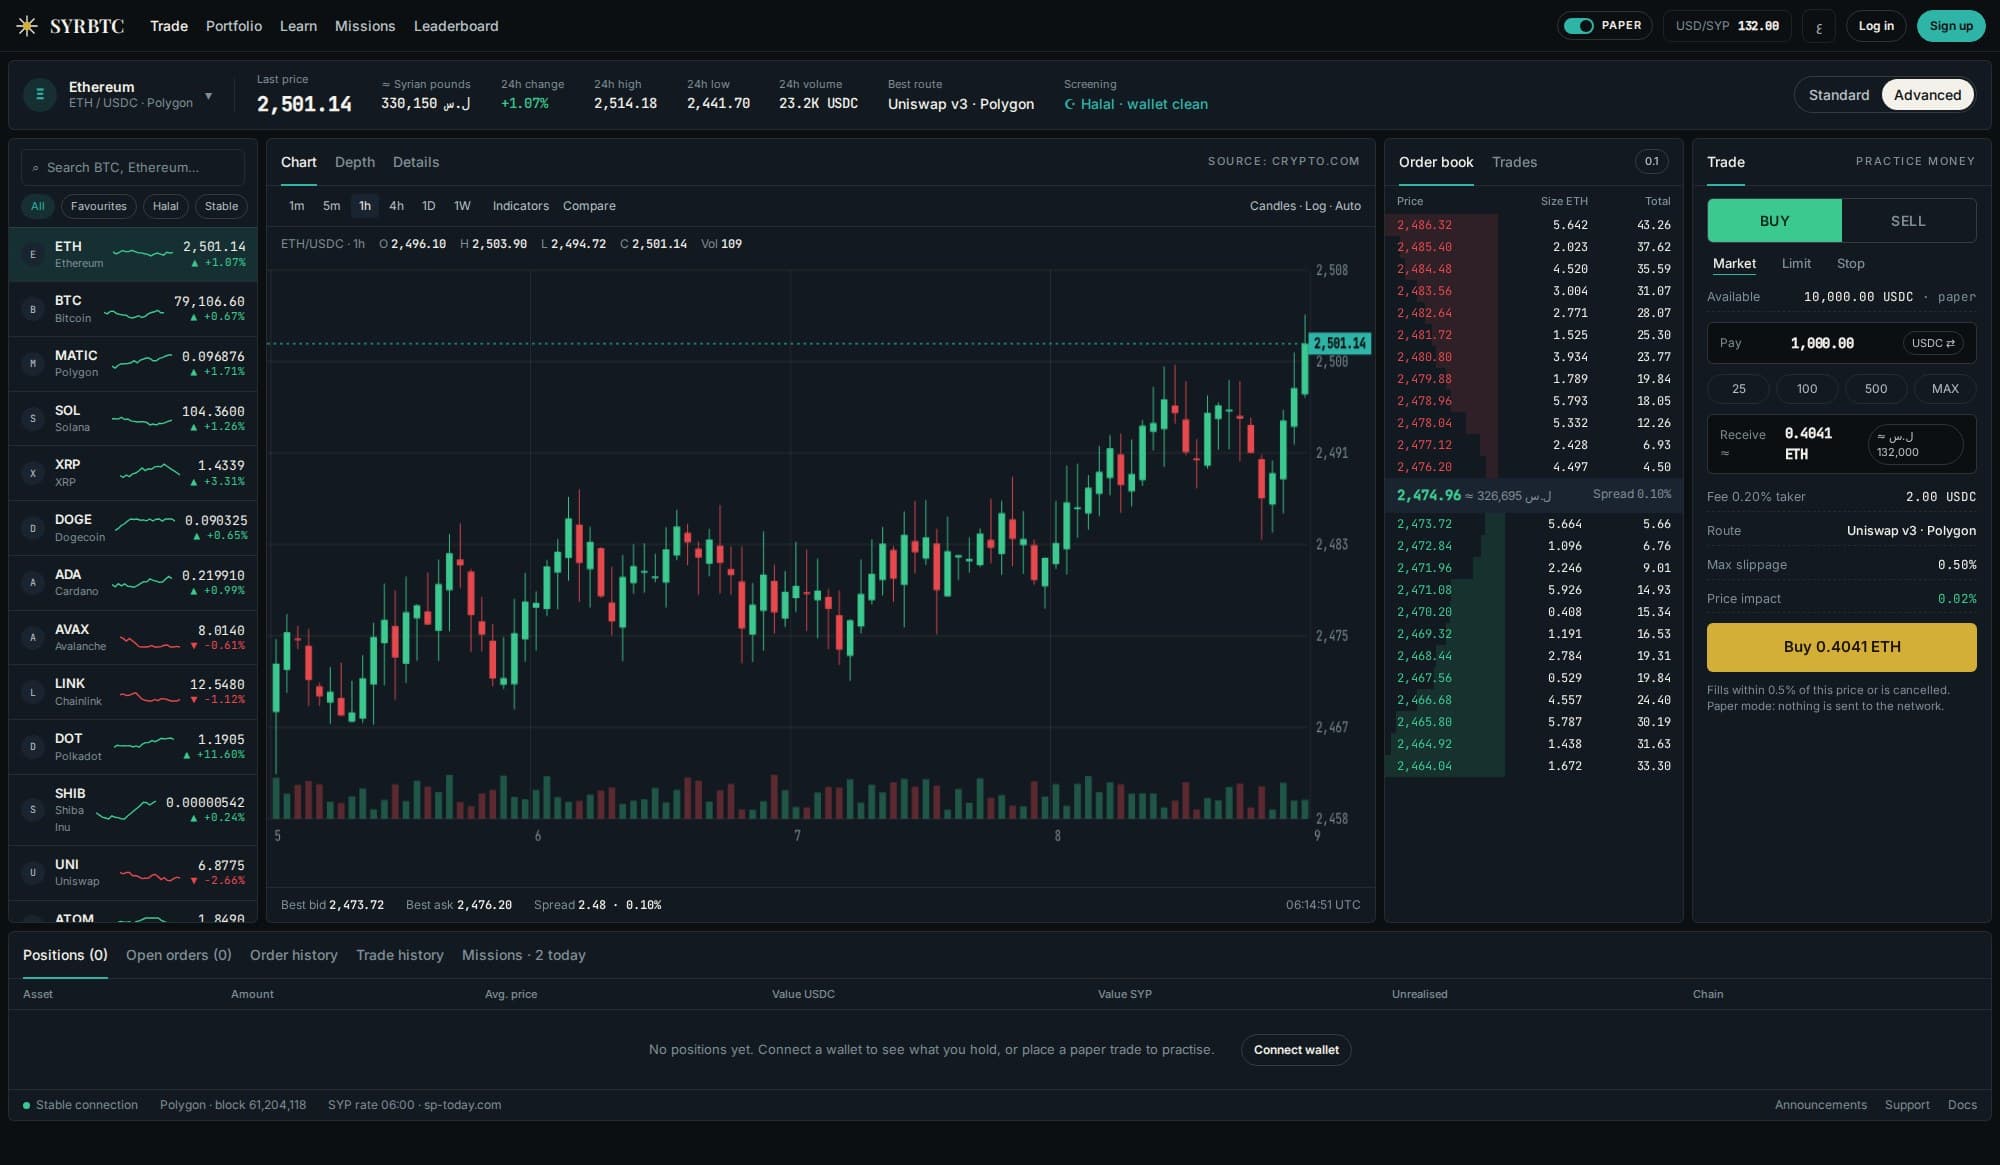Click the Halal crescent screening icon
Screen dimensions: 2000x1165
tap(1070, 104)
